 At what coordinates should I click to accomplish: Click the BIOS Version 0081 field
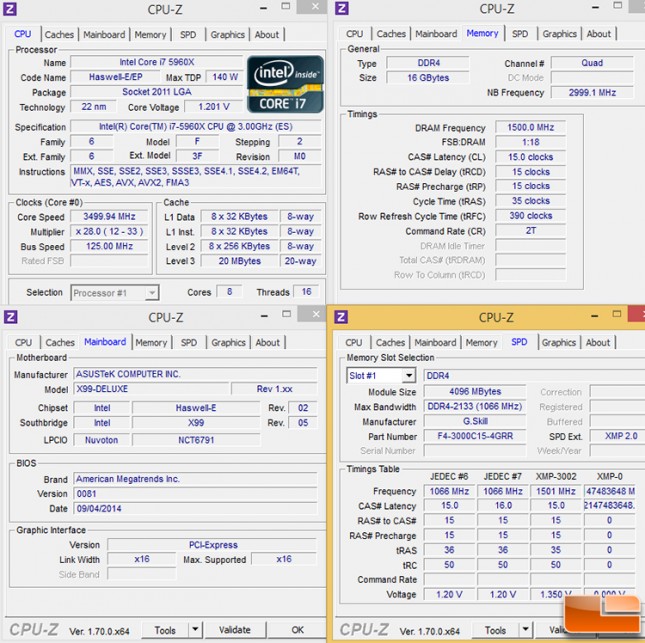[x=195, y=494]
